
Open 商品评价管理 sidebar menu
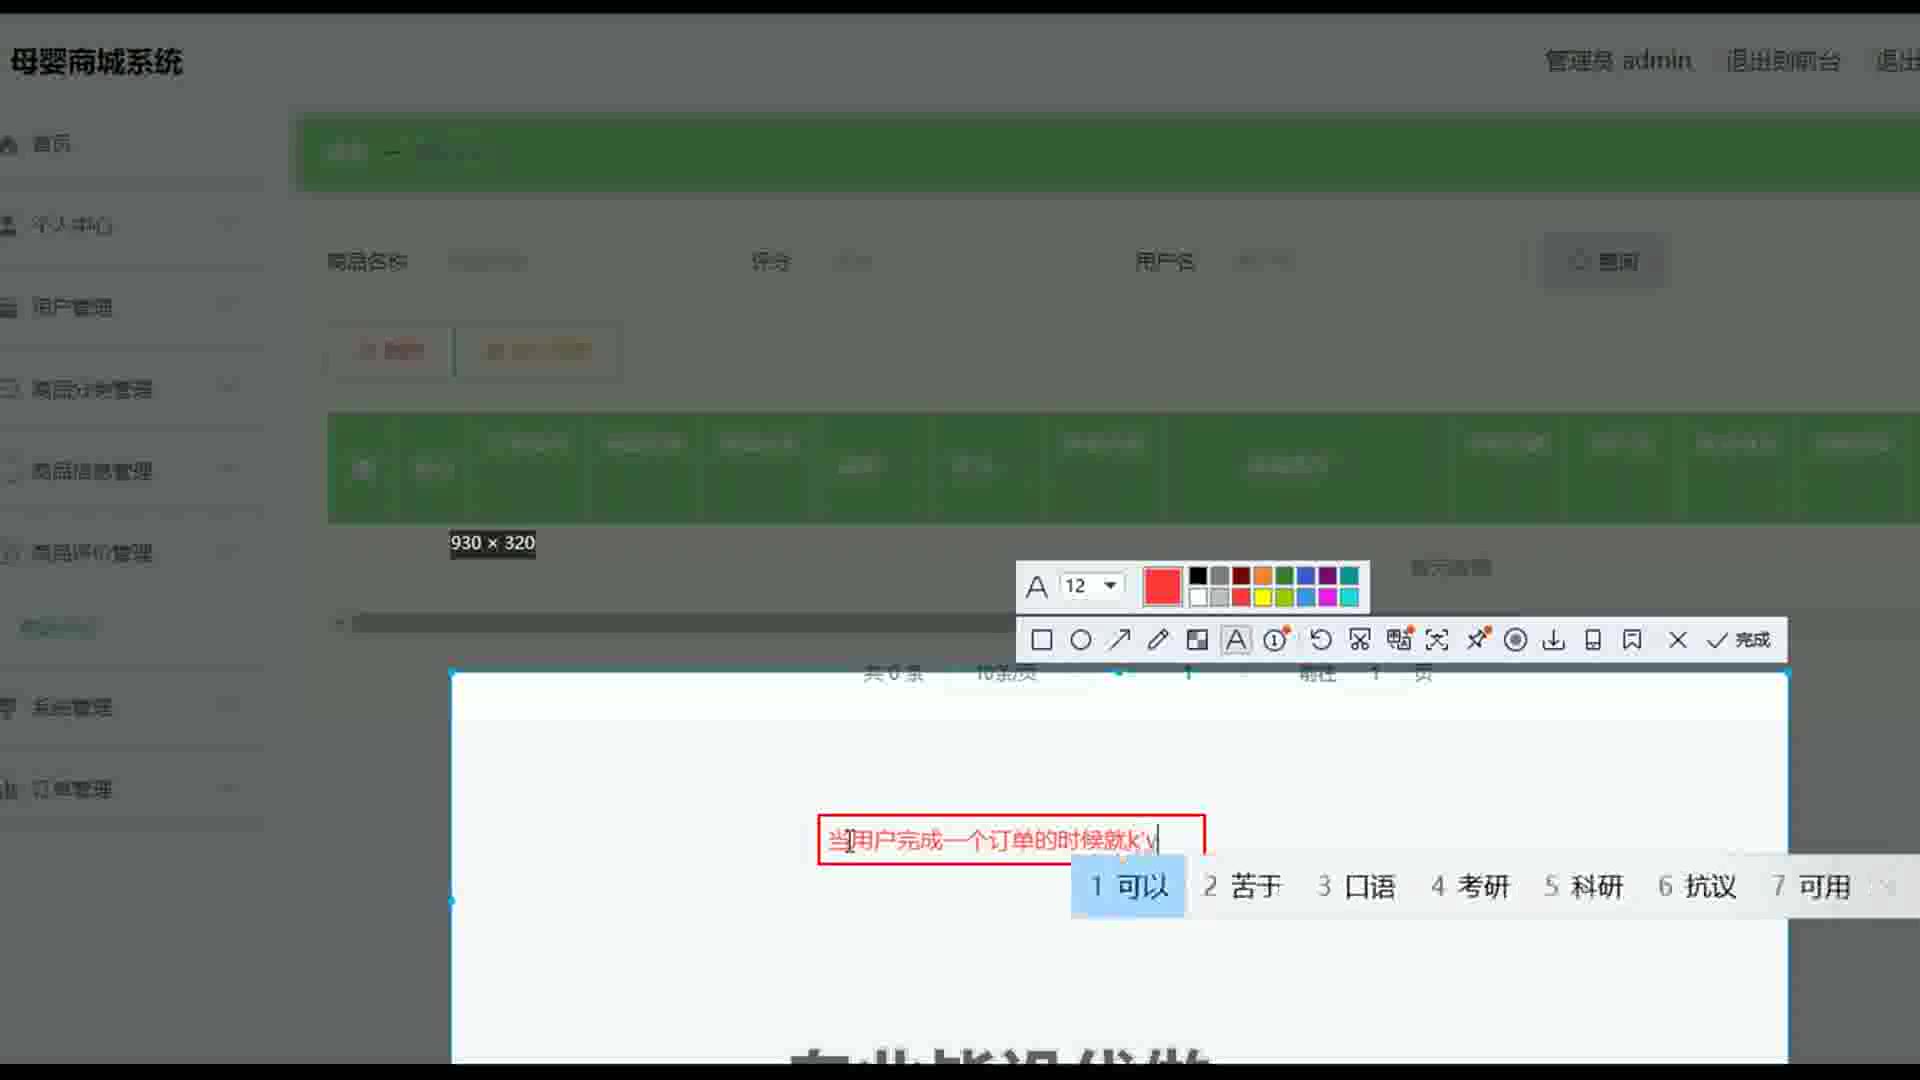[92, 553]
